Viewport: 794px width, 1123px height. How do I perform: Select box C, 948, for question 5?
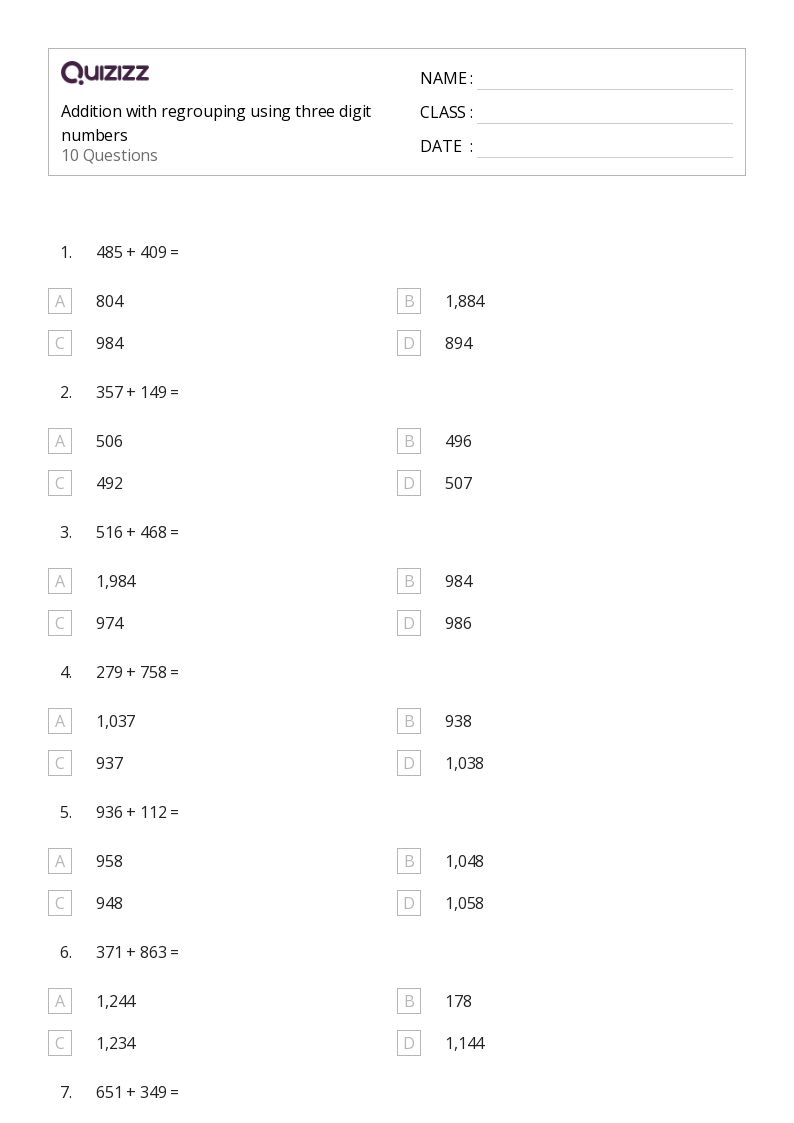[x=60, y=903]
